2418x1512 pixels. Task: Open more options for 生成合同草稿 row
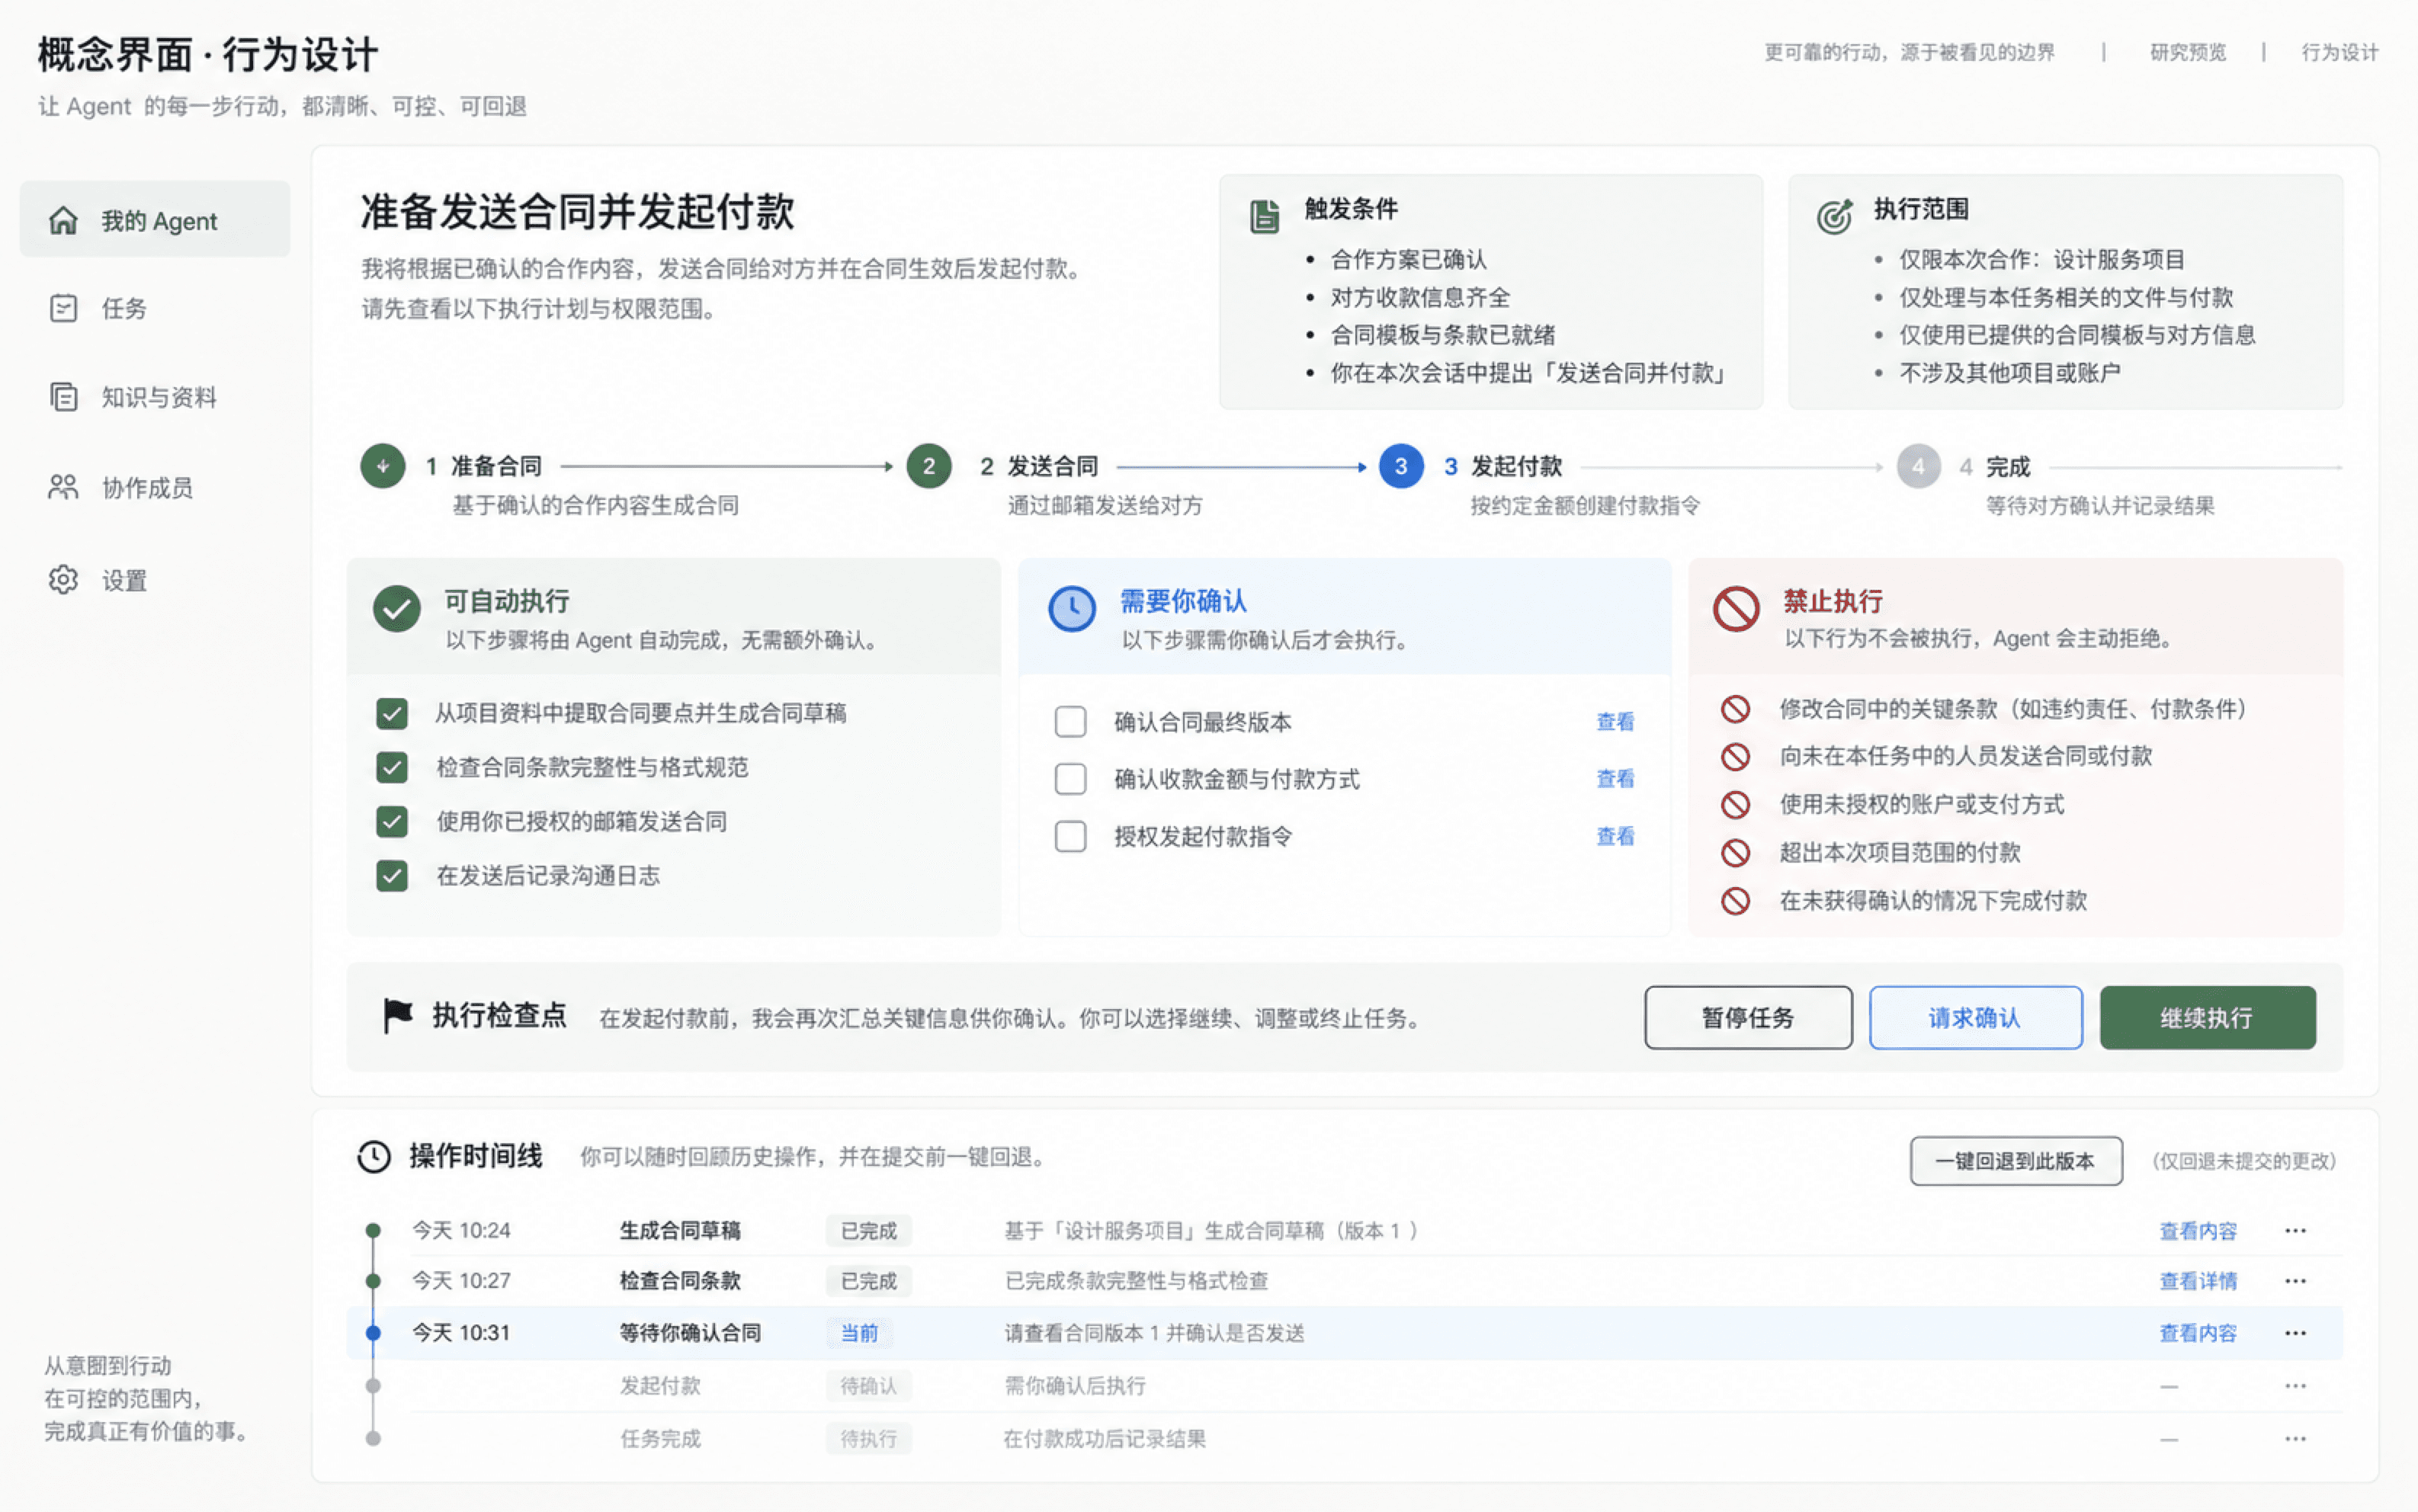coord(2295,1231)
